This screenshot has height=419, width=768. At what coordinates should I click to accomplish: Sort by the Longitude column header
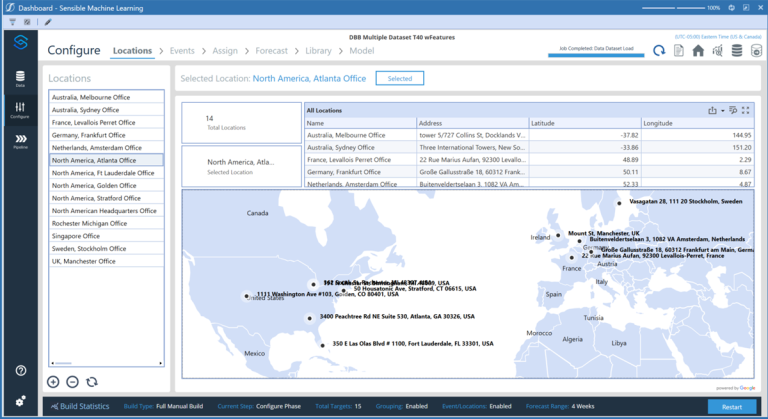click(x=697, y=123)
